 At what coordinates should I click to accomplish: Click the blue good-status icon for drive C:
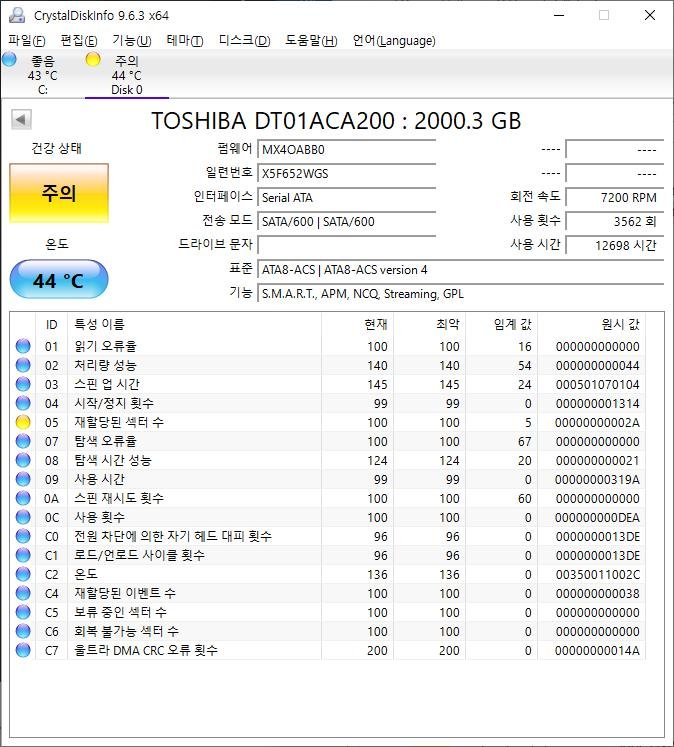pos(9,60)
